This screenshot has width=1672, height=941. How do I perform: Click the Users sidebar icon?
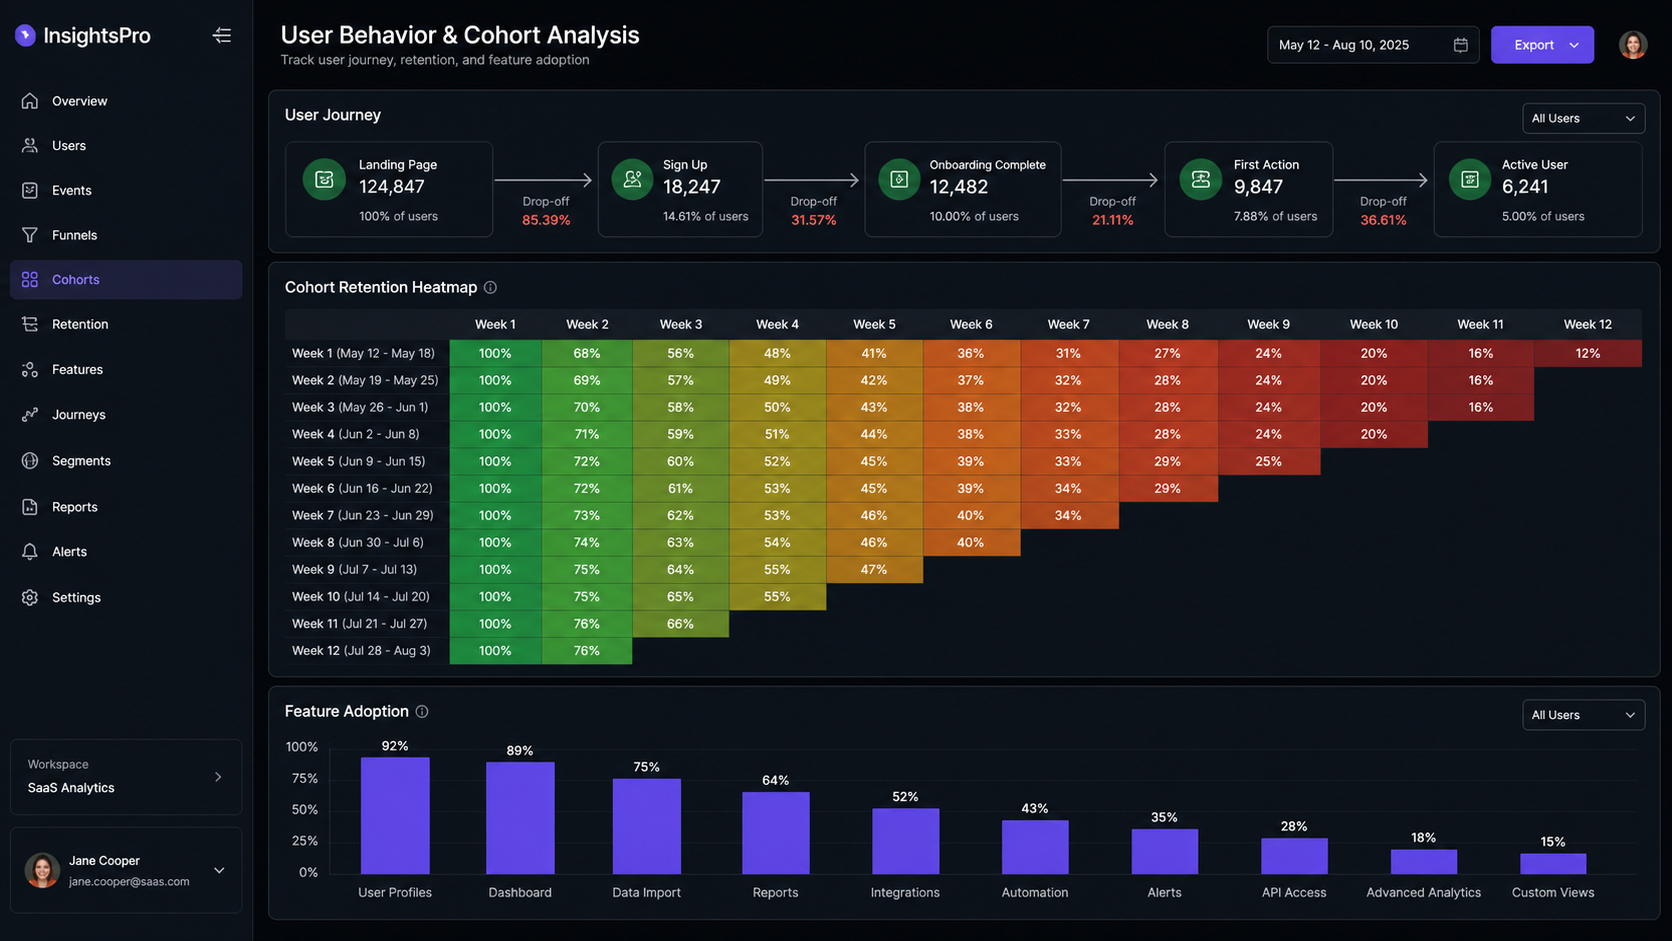pos(30,146)
